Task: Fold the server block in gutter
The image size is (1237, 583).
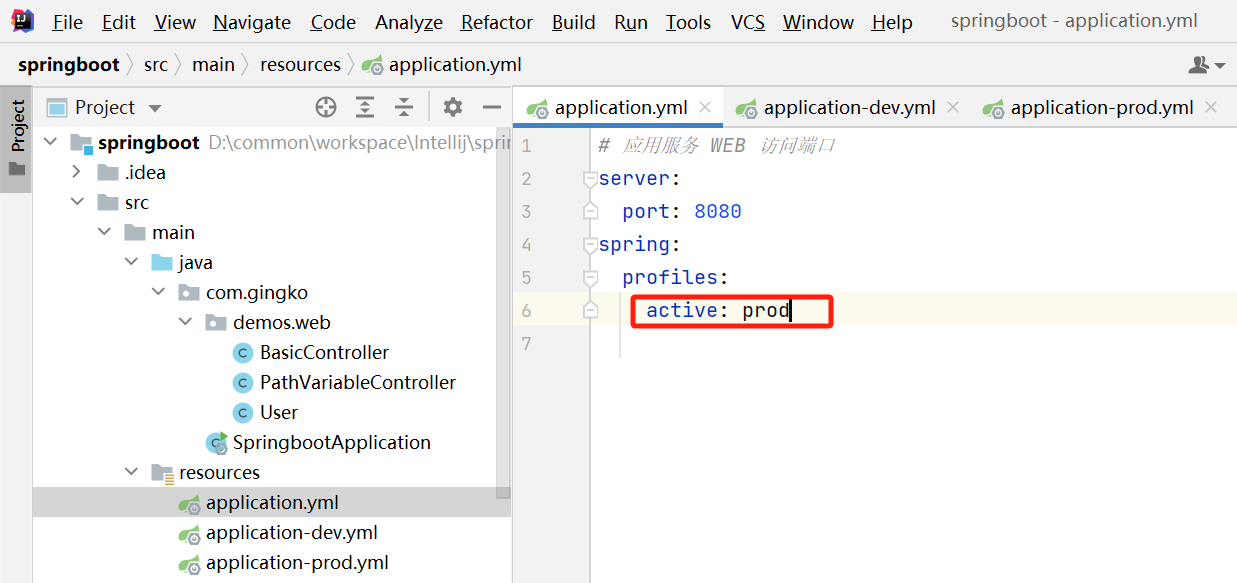Action: (590, 179)
